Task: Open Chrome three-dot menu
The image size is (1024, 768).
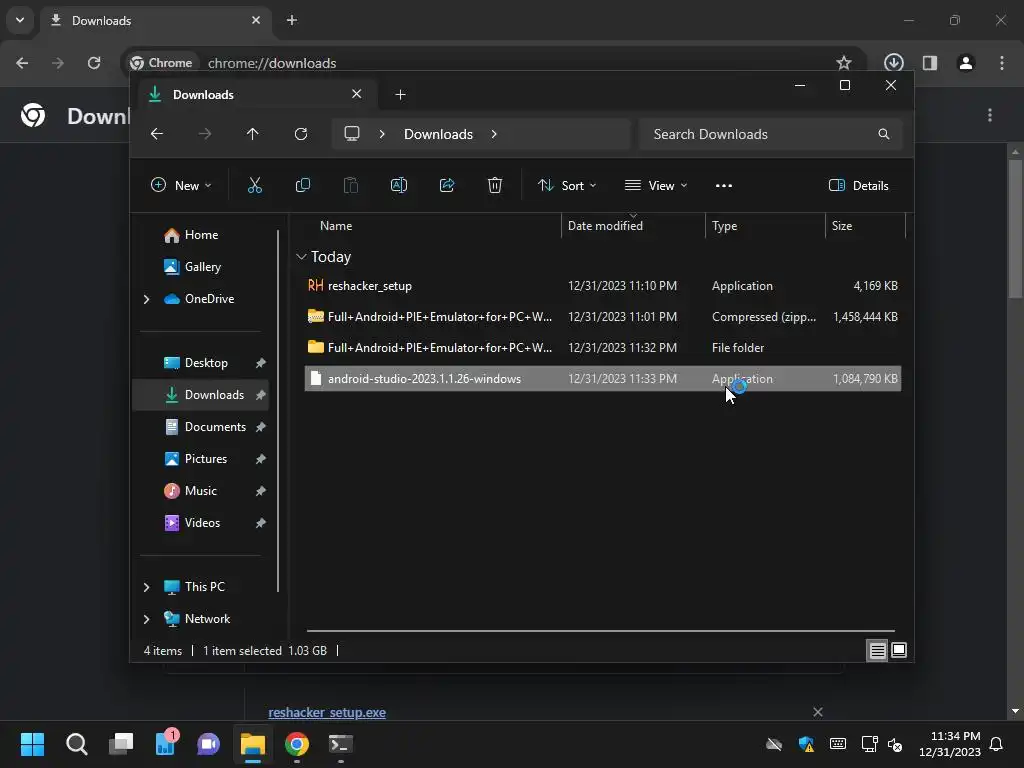Action: (1002, 63)
